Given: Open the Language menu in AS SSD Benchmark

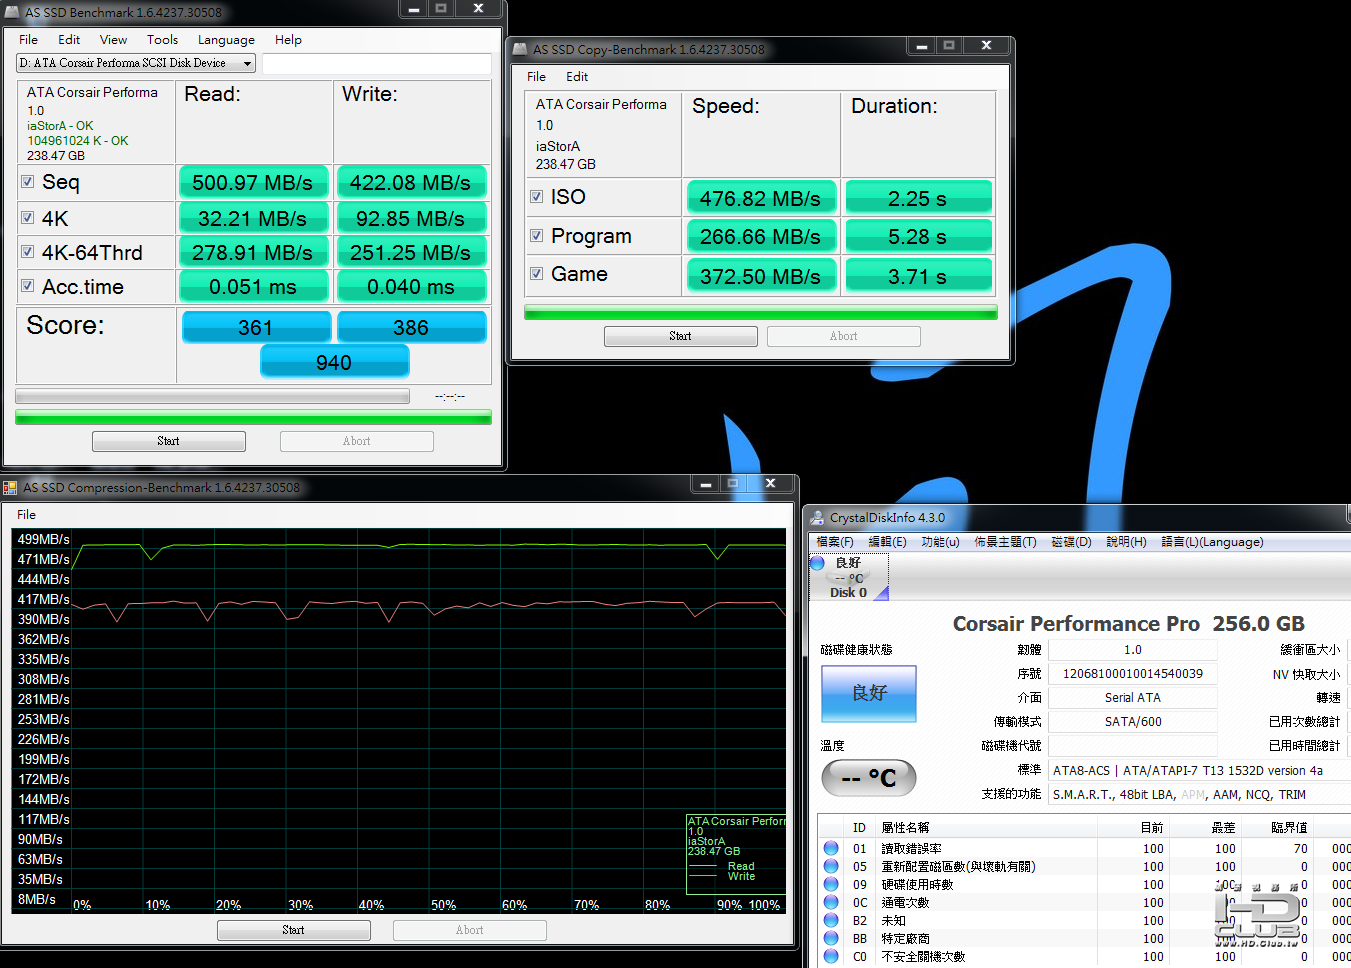Looking at the screenshot, I should (x=226, y=40).
